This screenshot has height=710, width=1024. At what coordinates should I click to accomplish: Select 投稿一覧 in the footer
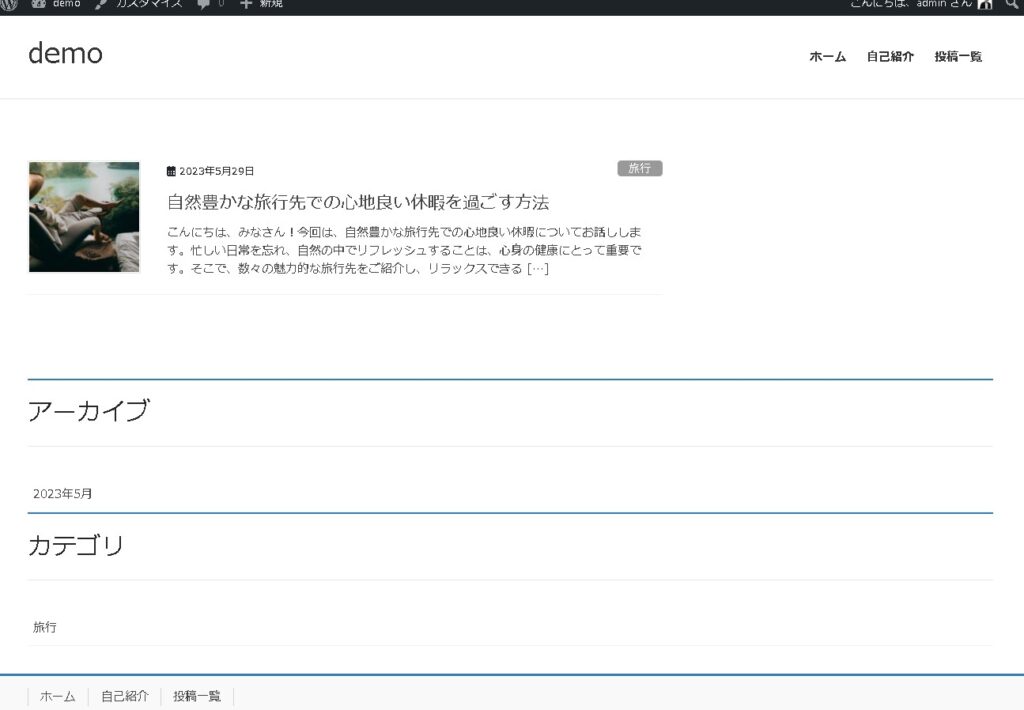pos(196,696)
